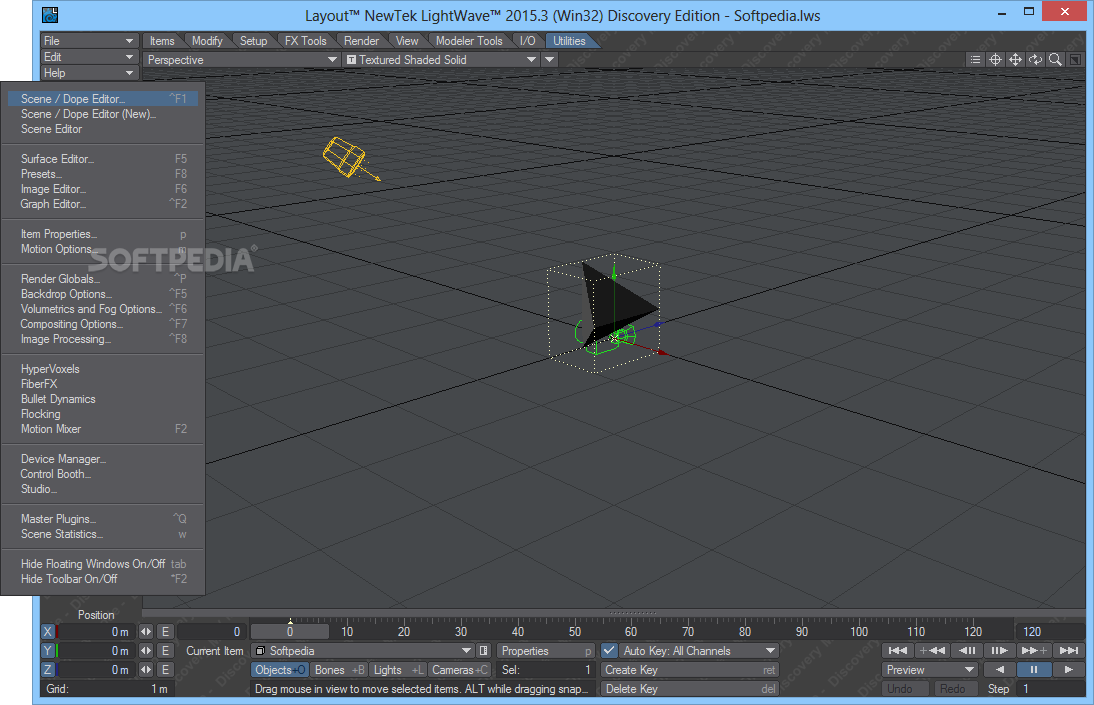Click the start frame 0 field

tap(211, 632)
